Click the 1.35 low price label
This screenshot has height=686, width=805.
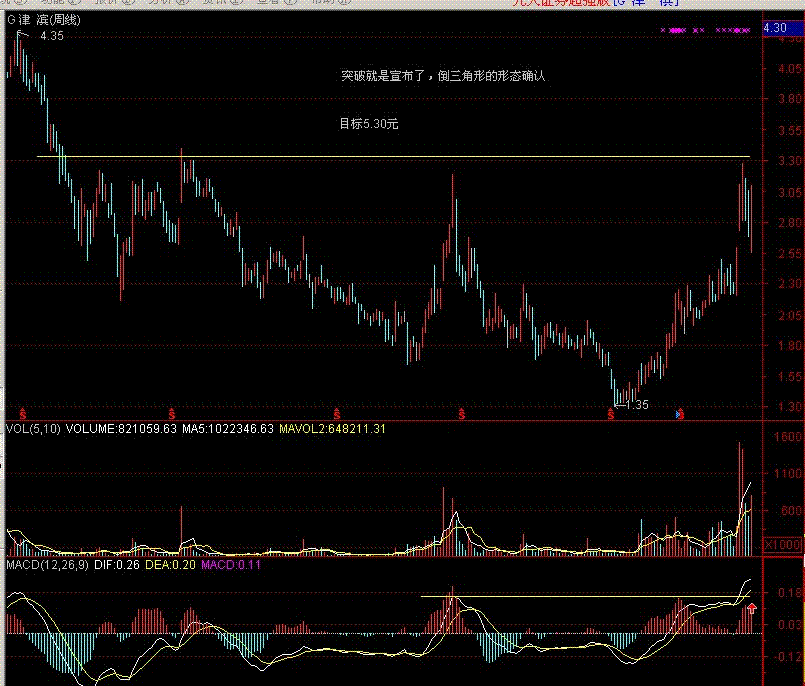coord(637,405)
